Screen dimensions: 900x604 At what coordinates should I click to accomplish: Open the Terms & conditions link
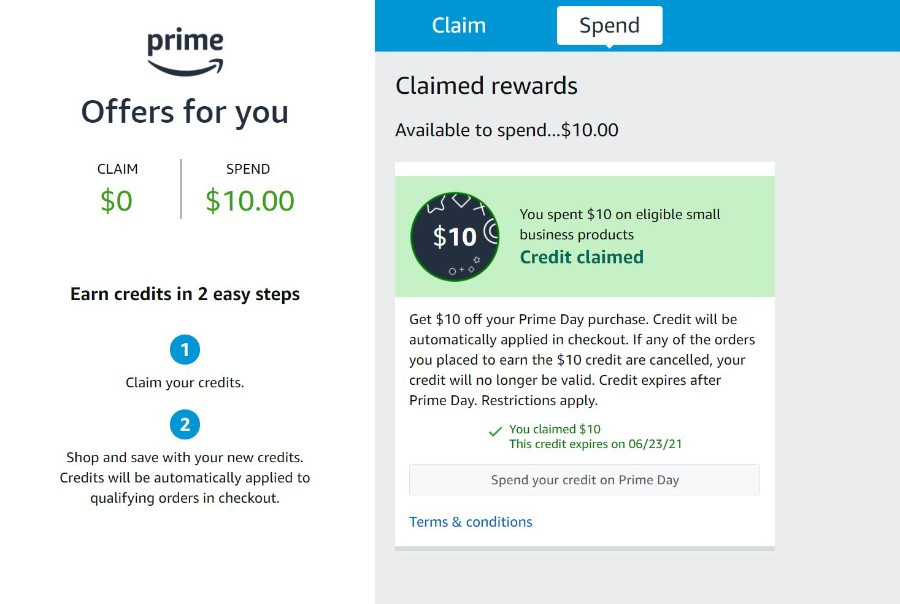point(471,522)
